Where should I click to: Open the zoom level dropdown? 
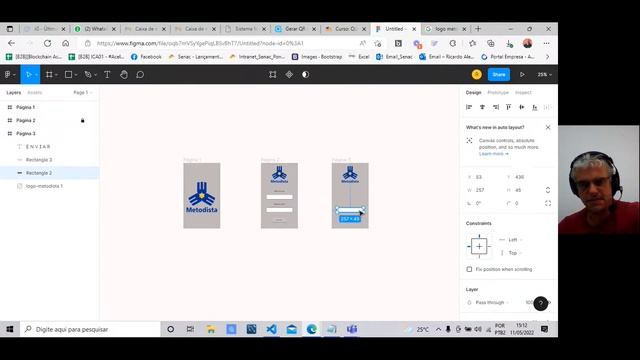click(x=544, y=75)
